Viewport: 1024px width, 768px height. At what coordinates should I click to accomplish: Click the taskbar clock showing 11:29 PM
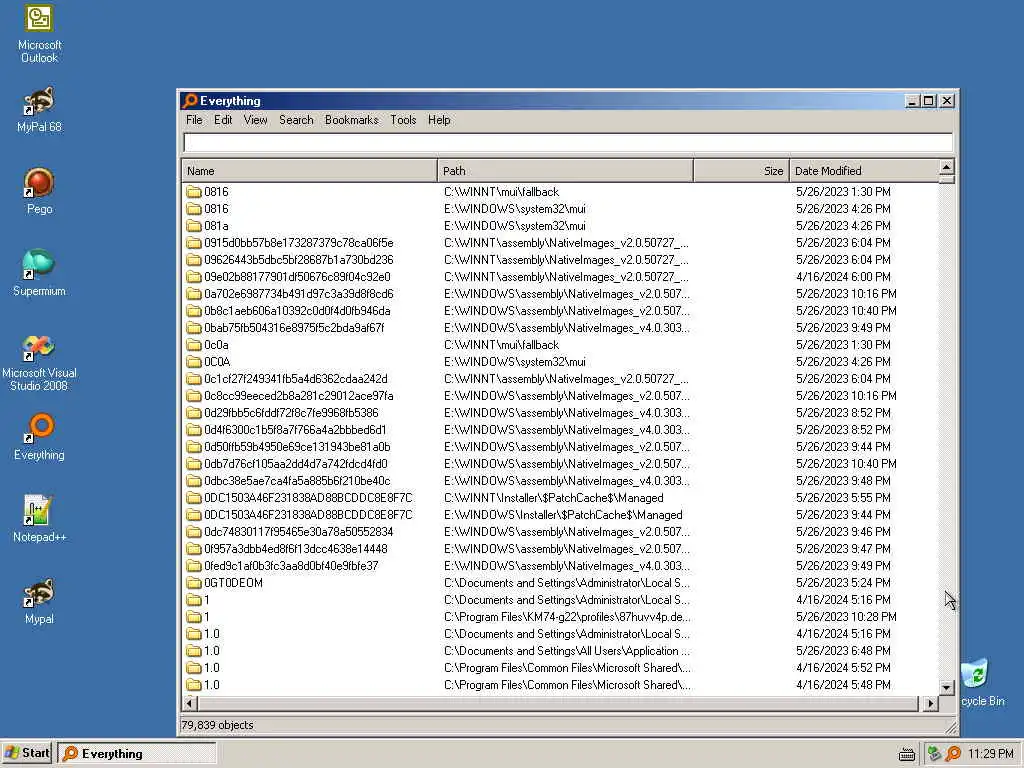click(990, 754)
